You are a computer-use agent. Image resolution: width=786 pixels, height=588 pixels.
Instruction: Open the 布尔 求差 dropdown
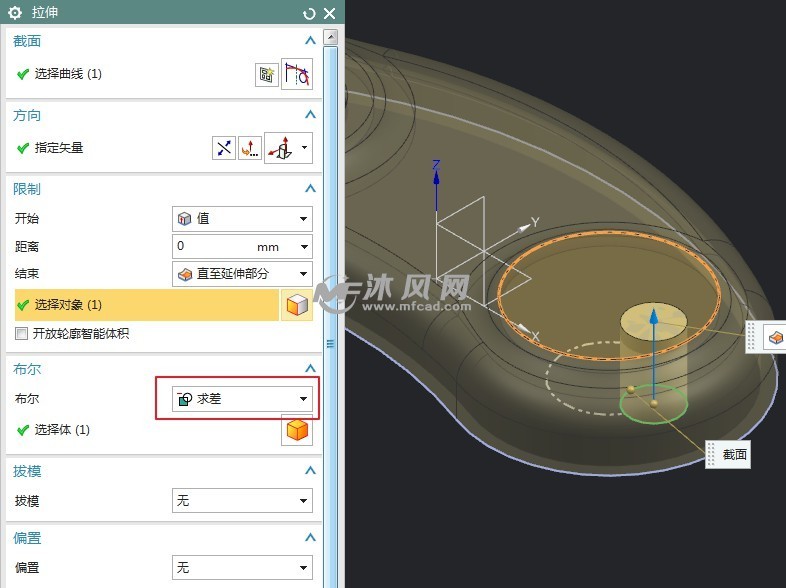click(242, 399)
